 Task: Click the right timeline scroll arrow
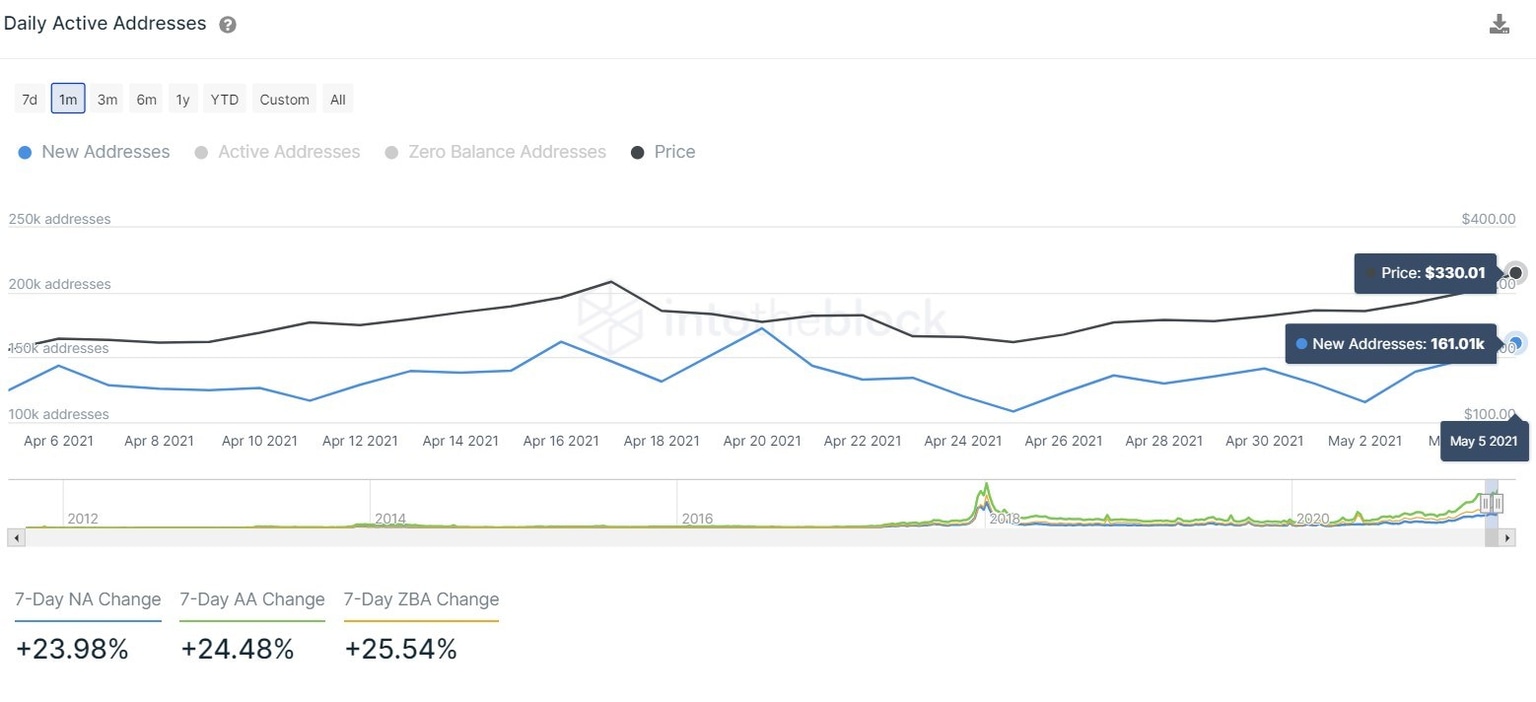[x=1505, y=537]
